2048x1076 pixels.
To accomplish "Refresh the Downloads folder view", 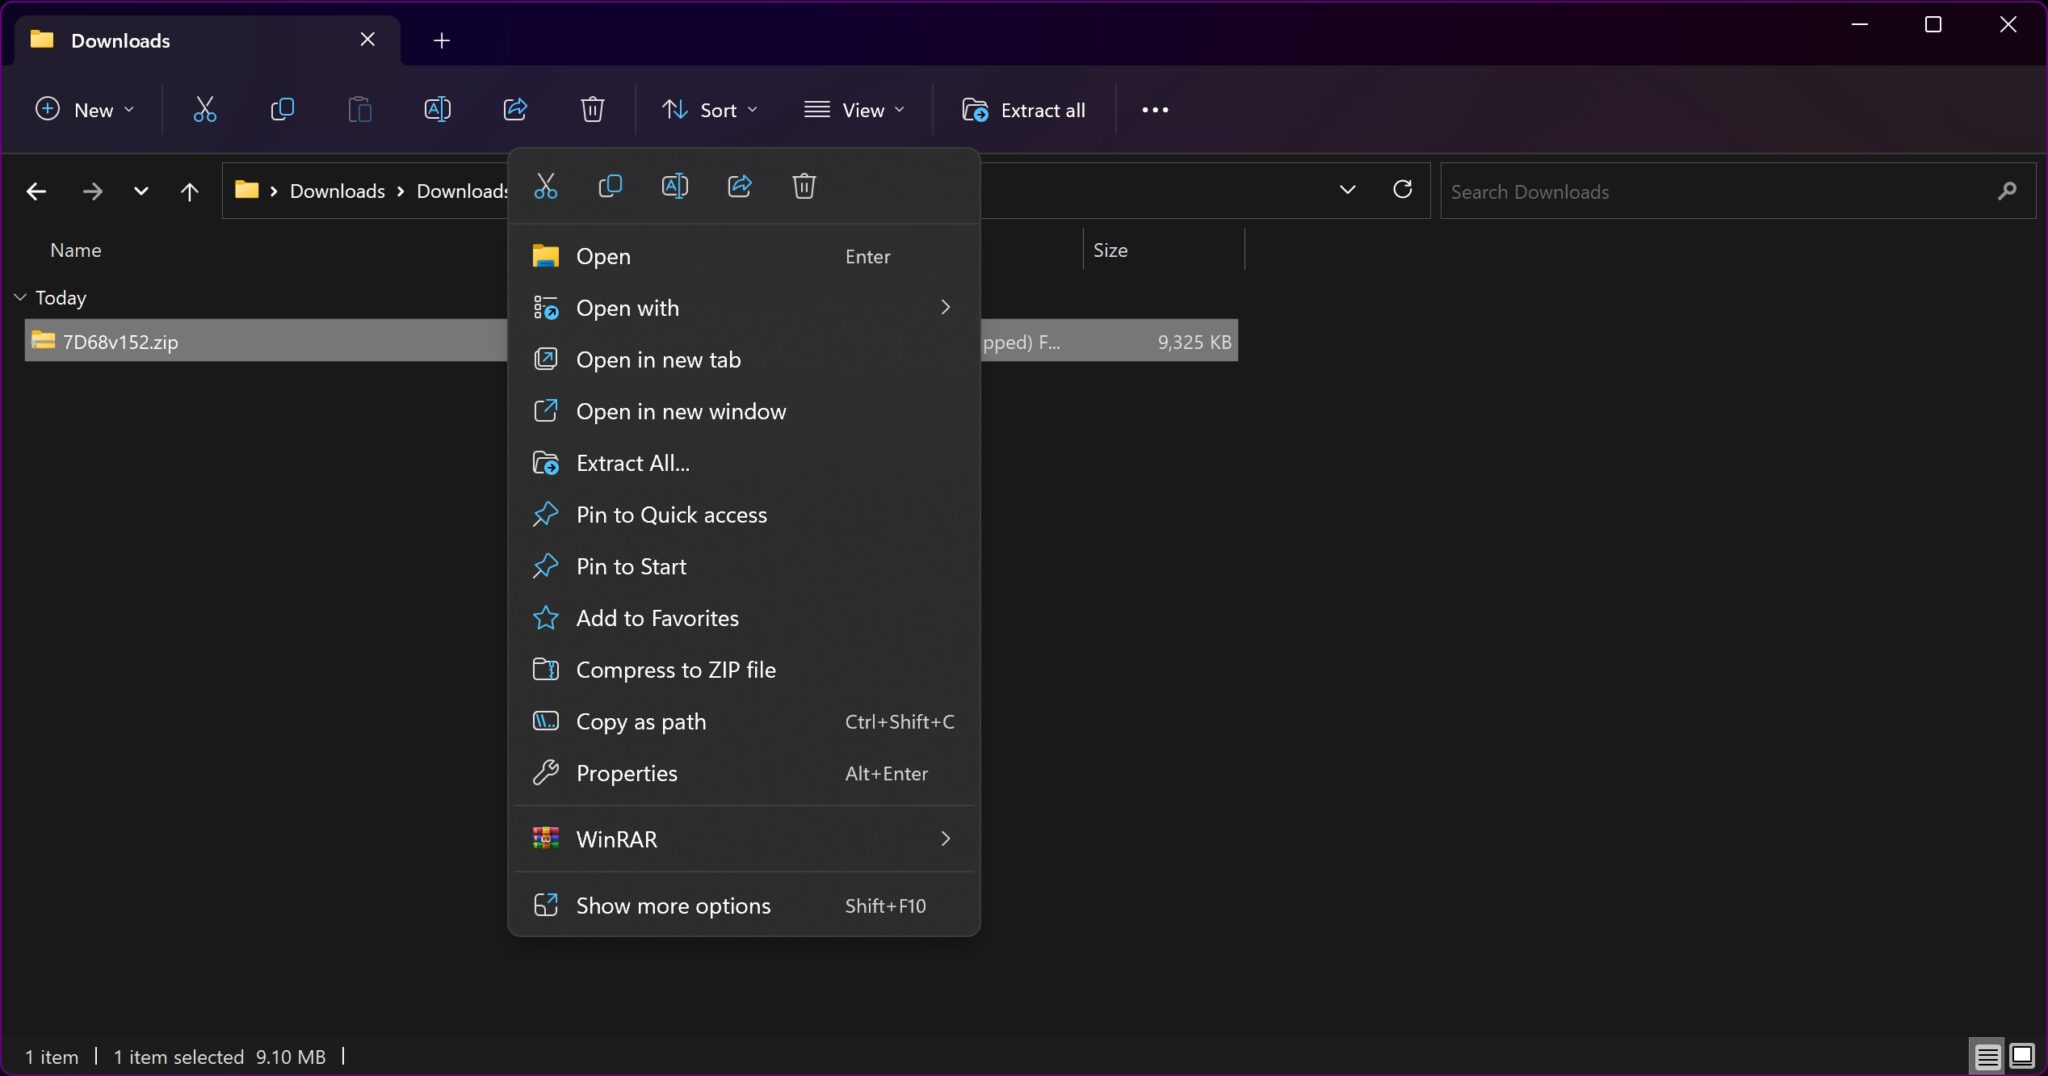I will 1402,190.
